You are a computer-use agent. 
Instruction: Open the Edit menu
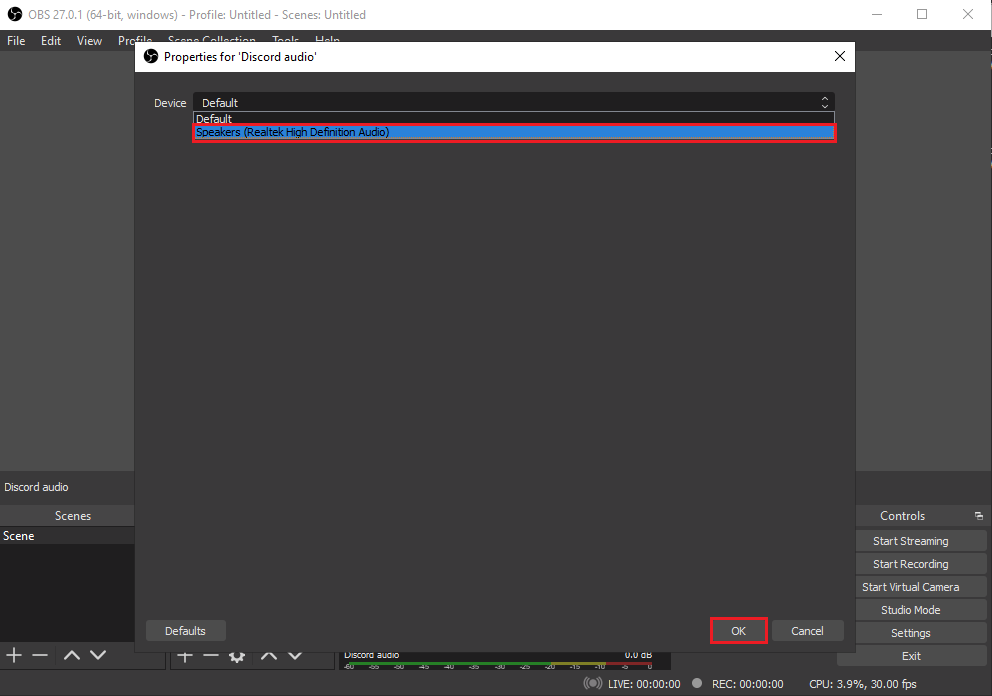[51, 40]
